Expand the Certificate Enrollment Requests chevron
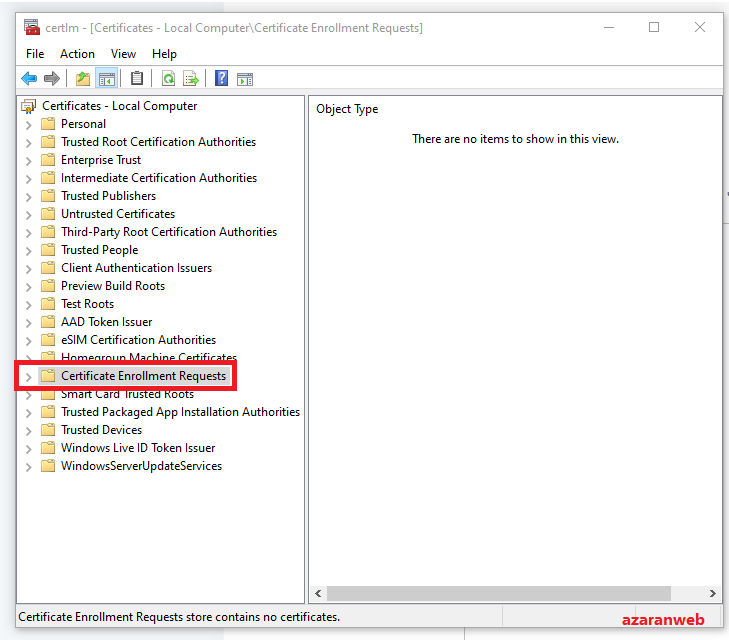This screenshot has width=729, height=640. click(28, 377)
